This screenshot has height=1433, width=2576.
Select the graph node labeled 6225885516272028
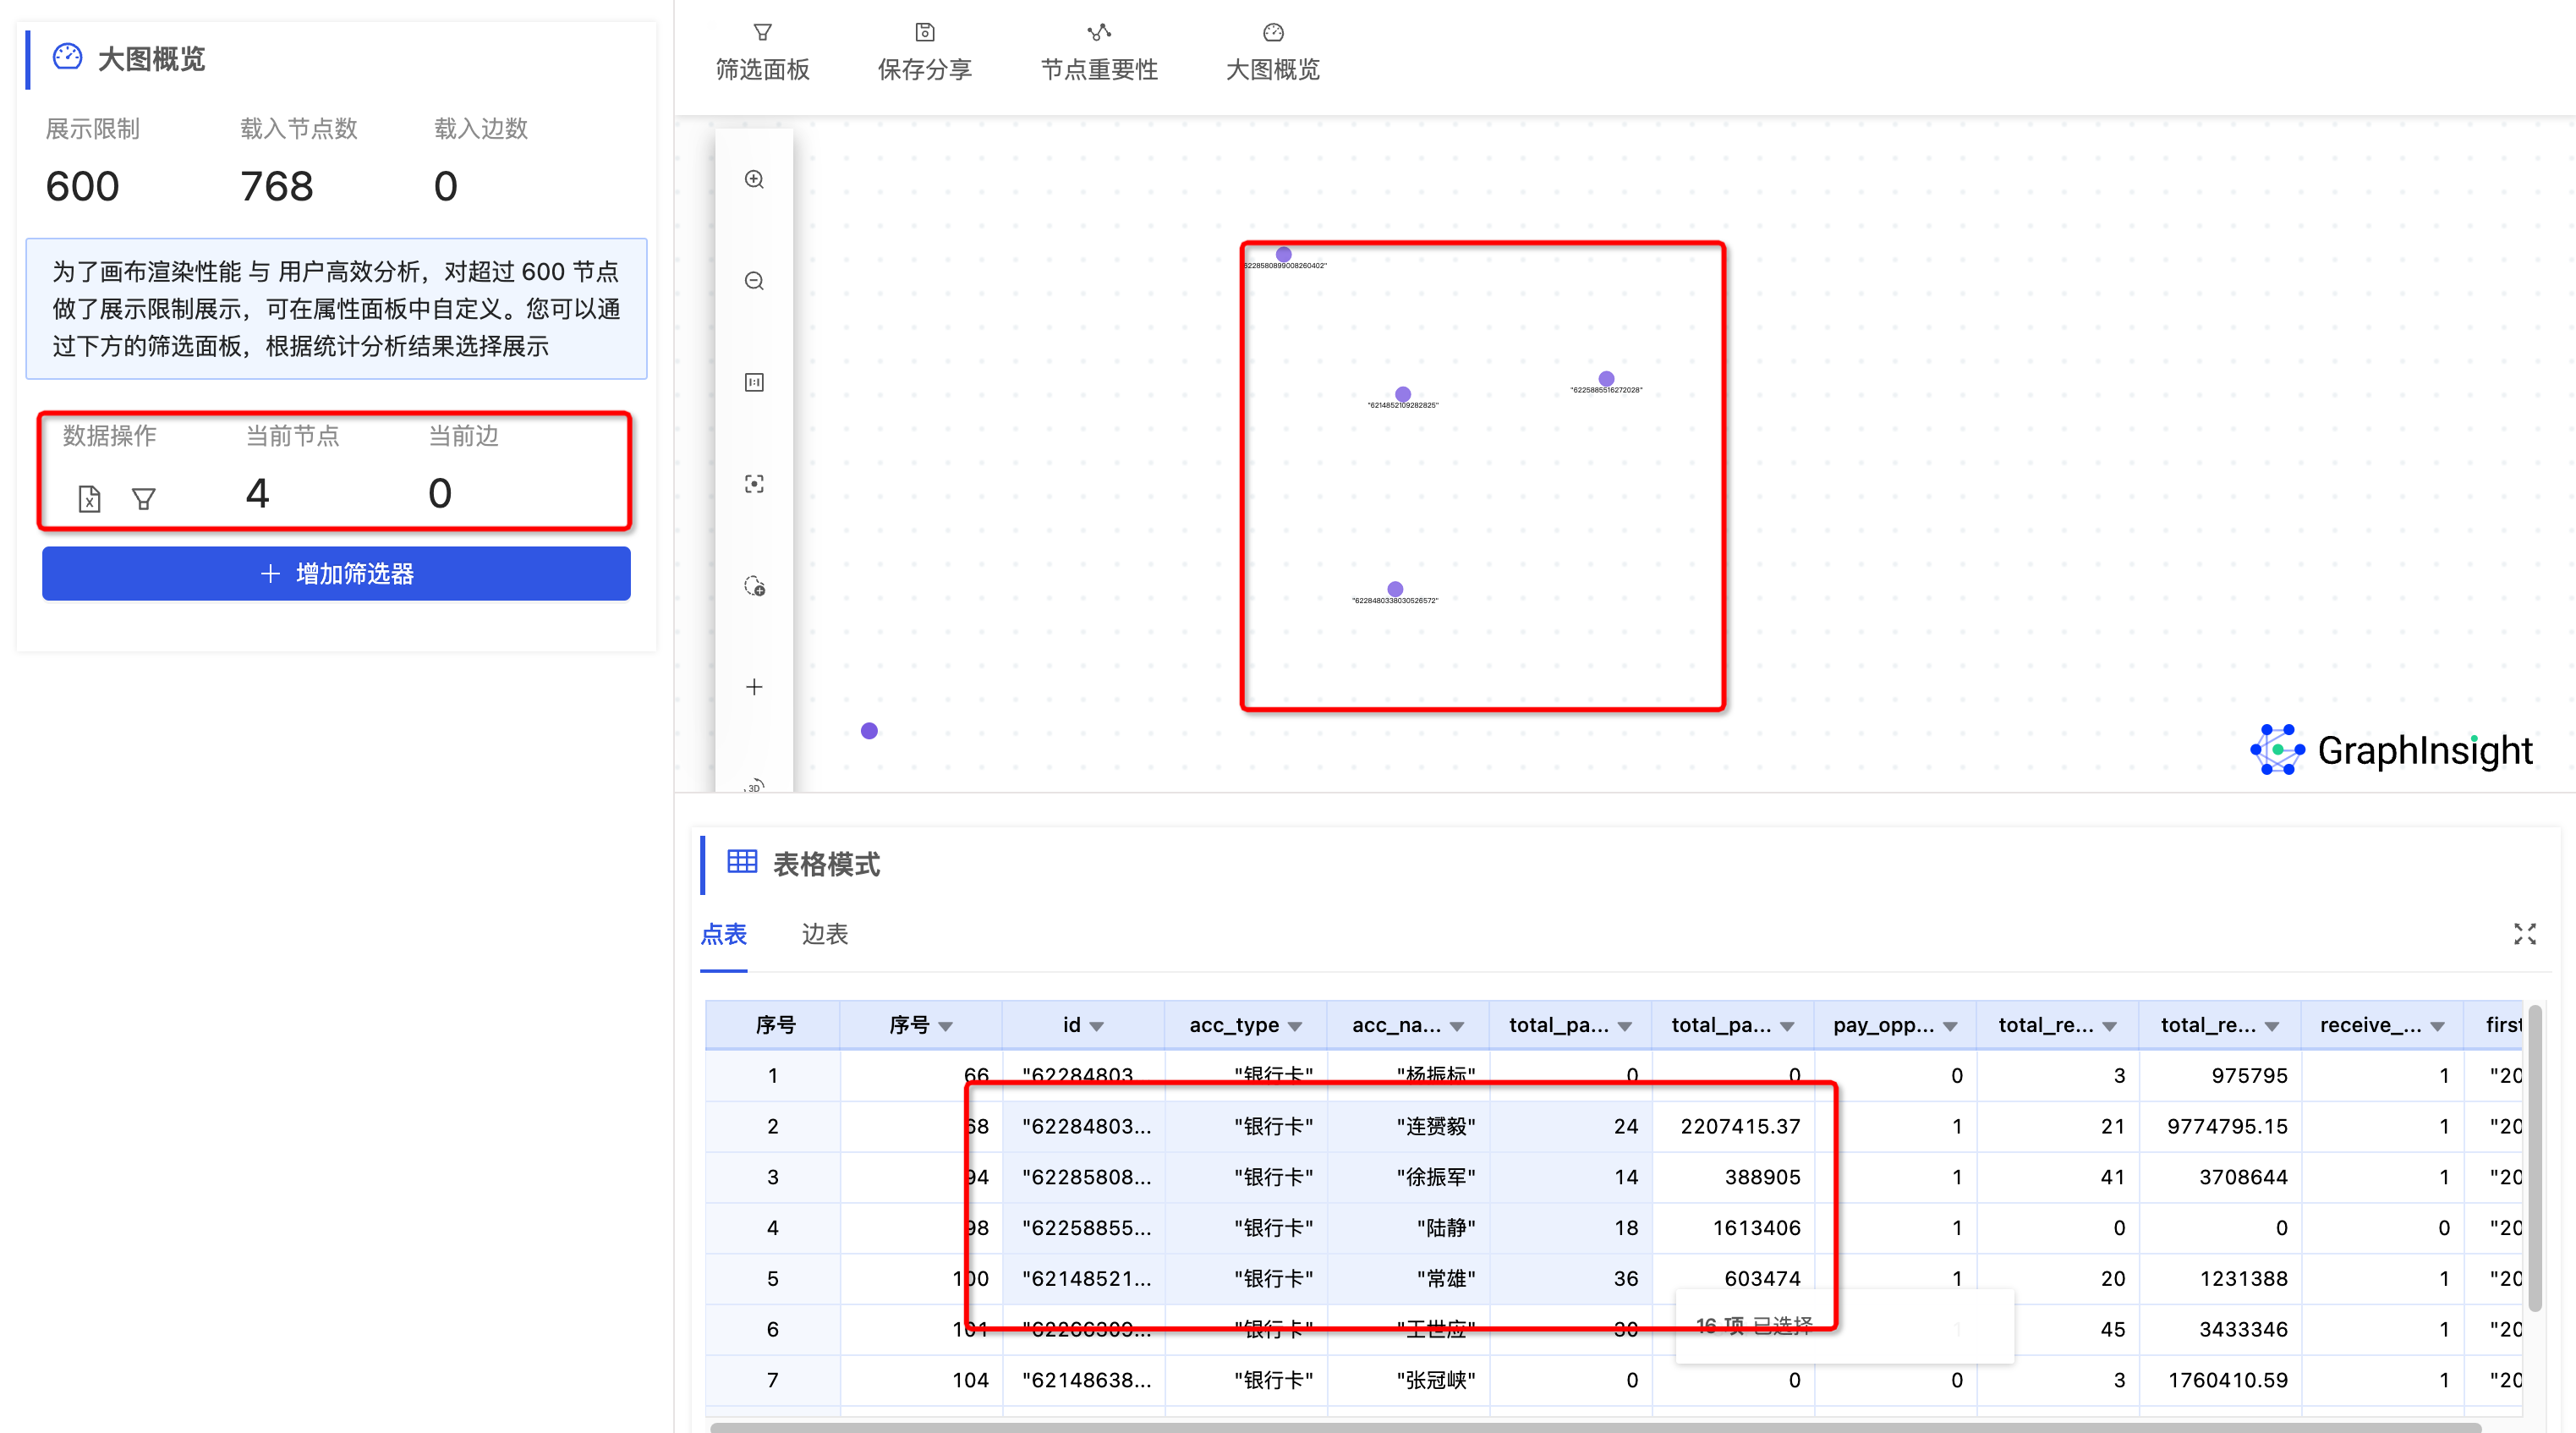point(1606,379)
